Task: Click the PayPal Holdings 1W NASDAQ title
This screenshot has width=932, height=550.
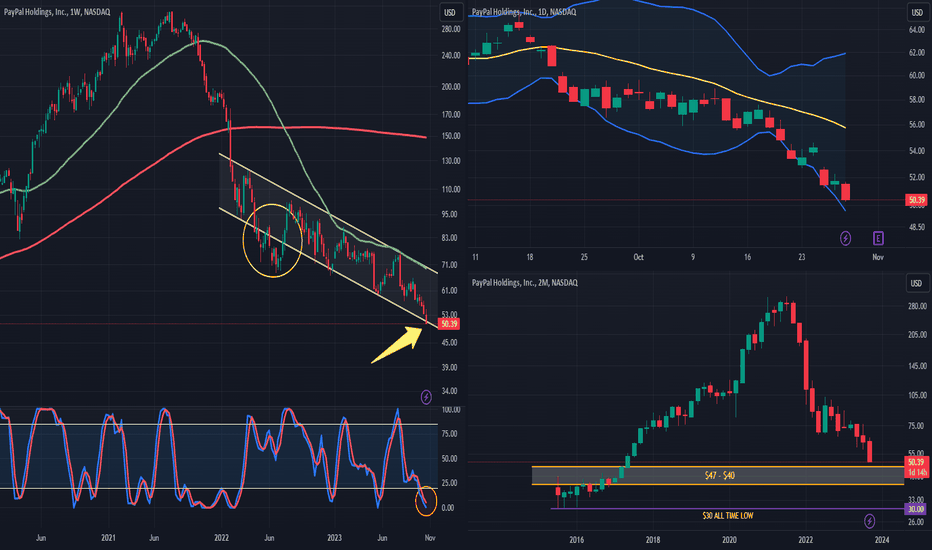Action: tap(57, 12)
